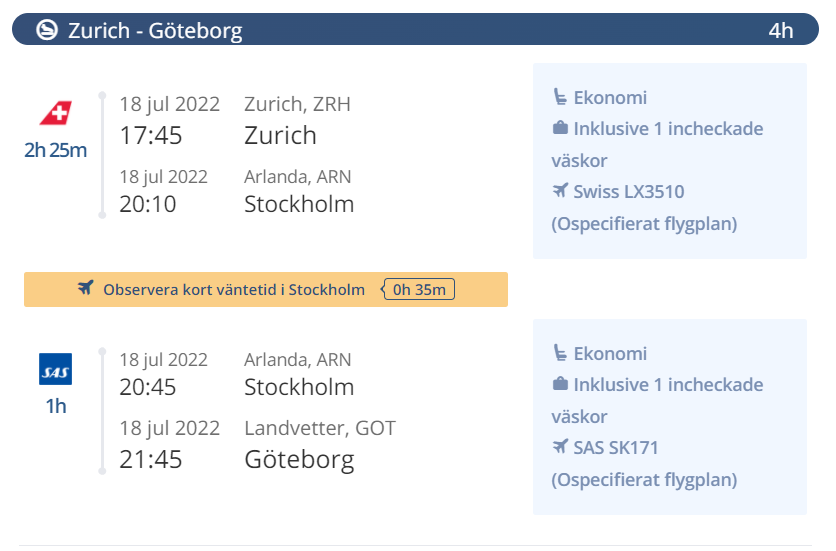The image size is (836, 551).
Task: Click the 21:45 arrival time in Göteborg
Action: (151, 459)
